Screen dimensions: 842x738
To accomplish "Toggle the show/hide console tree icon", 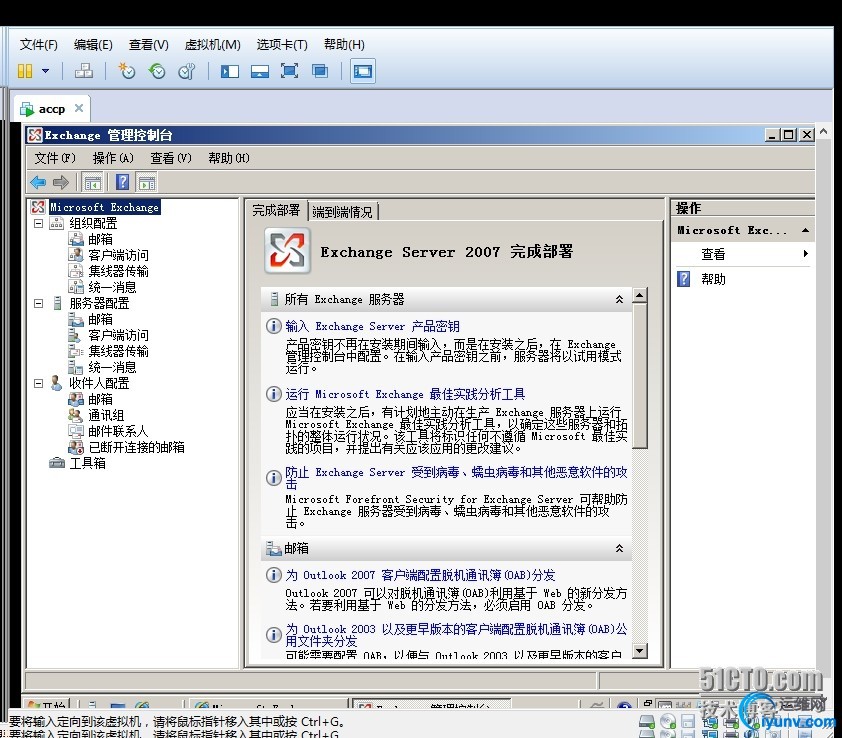I will (92, 183).
